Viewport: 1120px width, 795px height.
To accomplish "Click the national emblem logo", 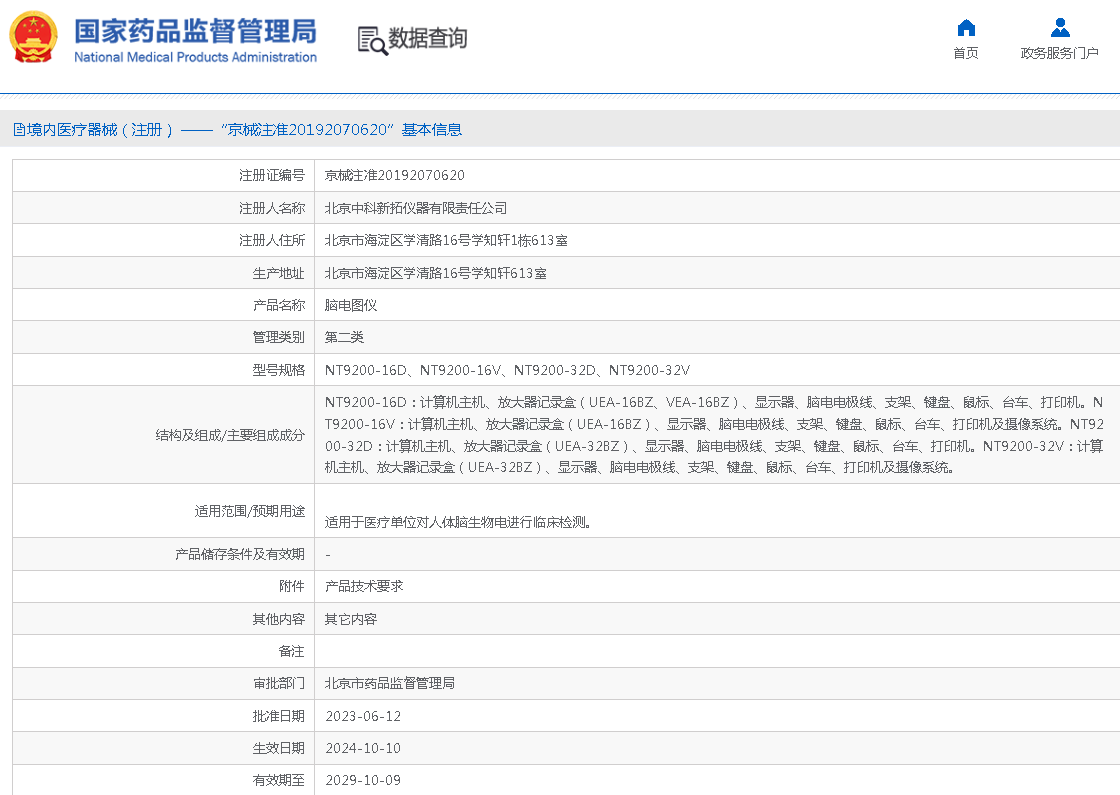I will point(34,37).
